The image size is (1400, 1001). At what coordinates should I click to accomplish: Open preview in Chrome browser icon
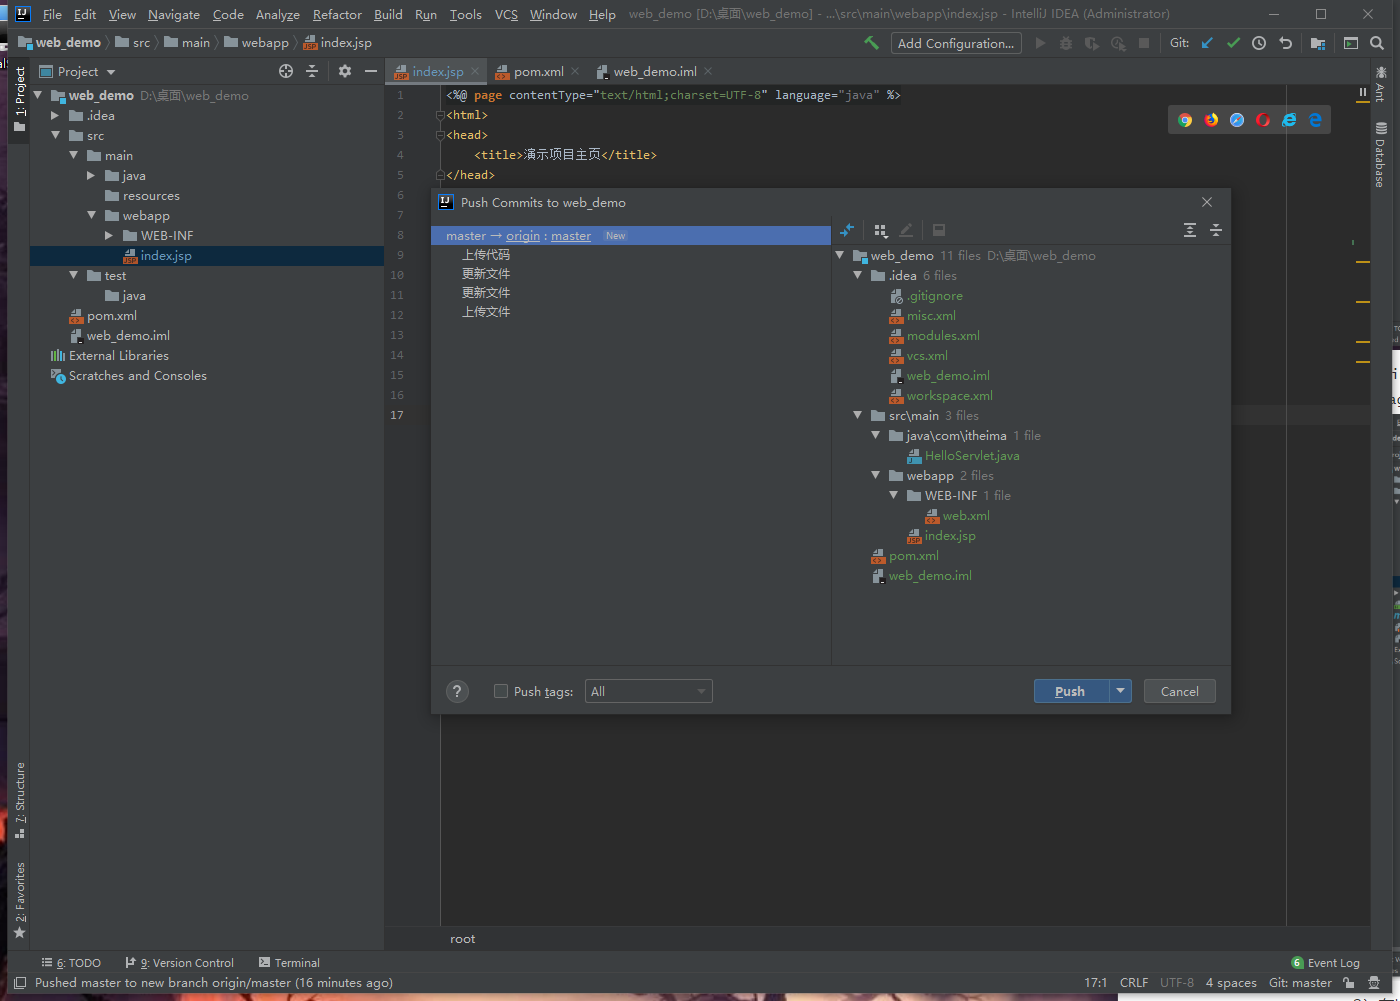click(1185, 120)
